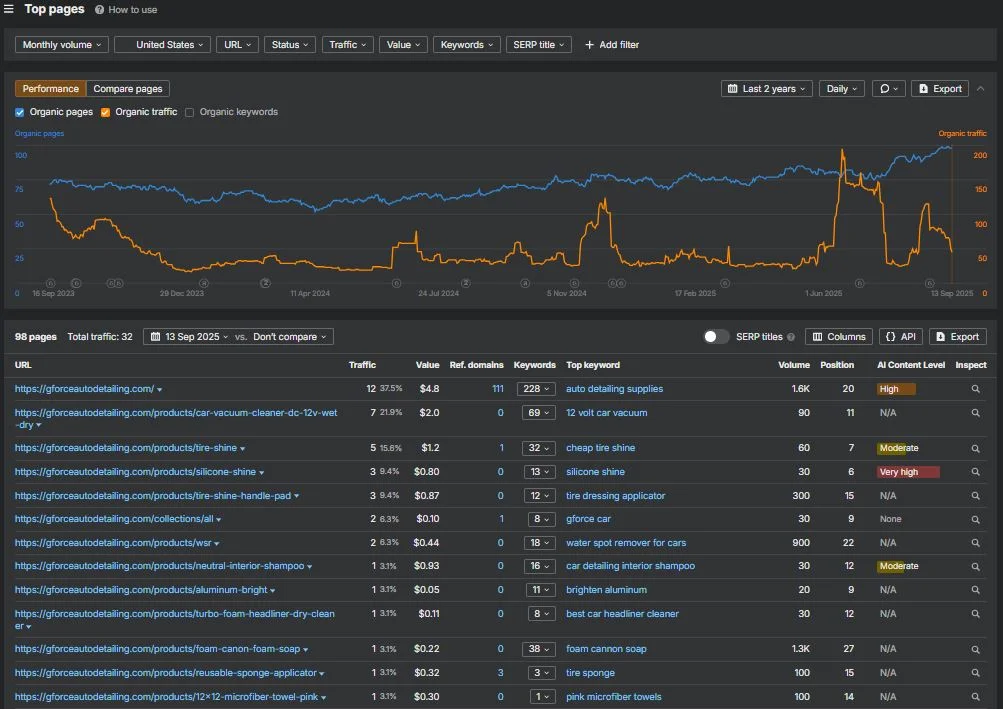Open the Keywords filter dropdown
1003x709 pixels.
pos(467,45)
